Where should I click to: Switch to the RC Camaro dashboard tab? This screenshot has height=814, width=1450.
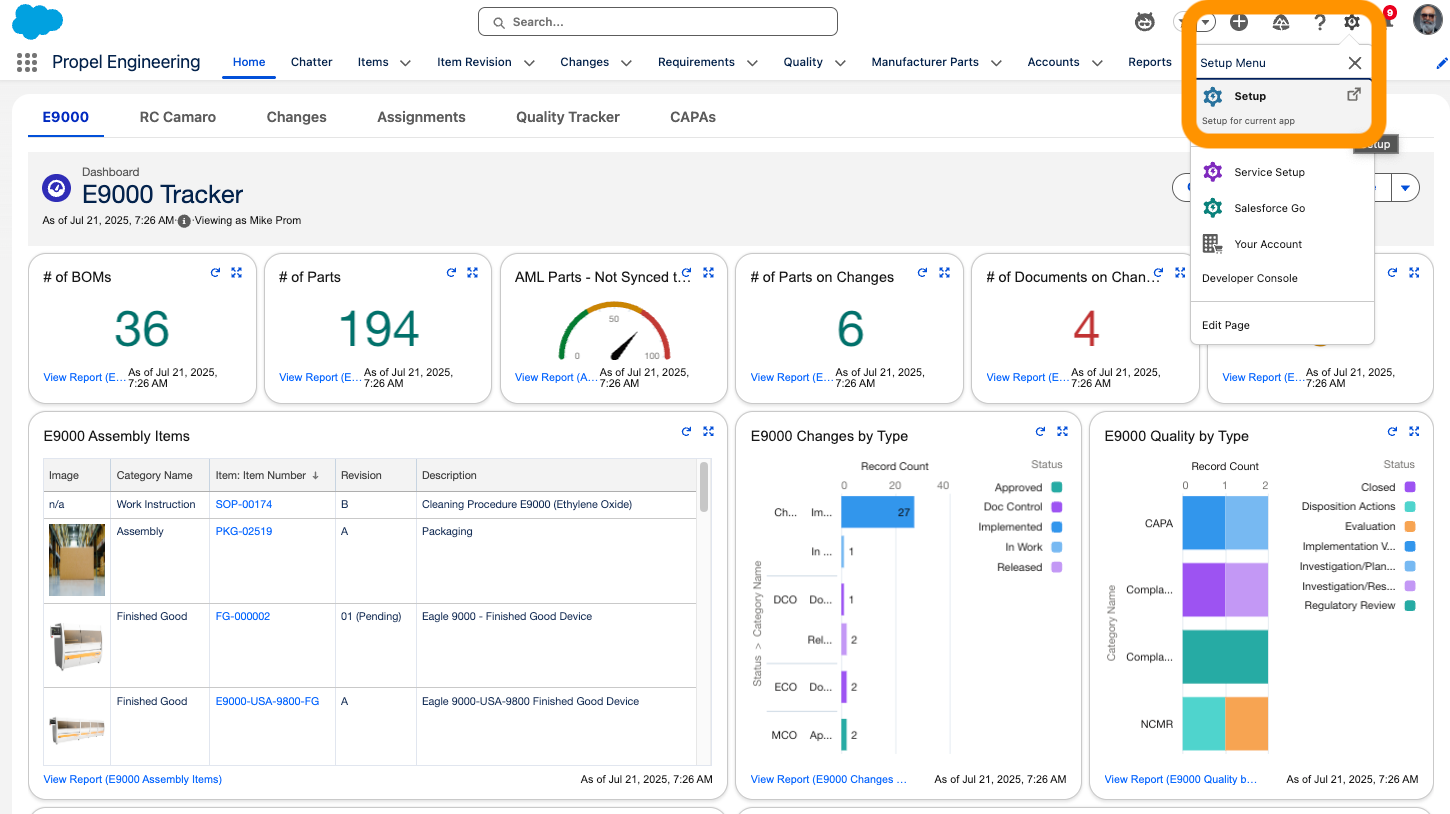(177, 117)
